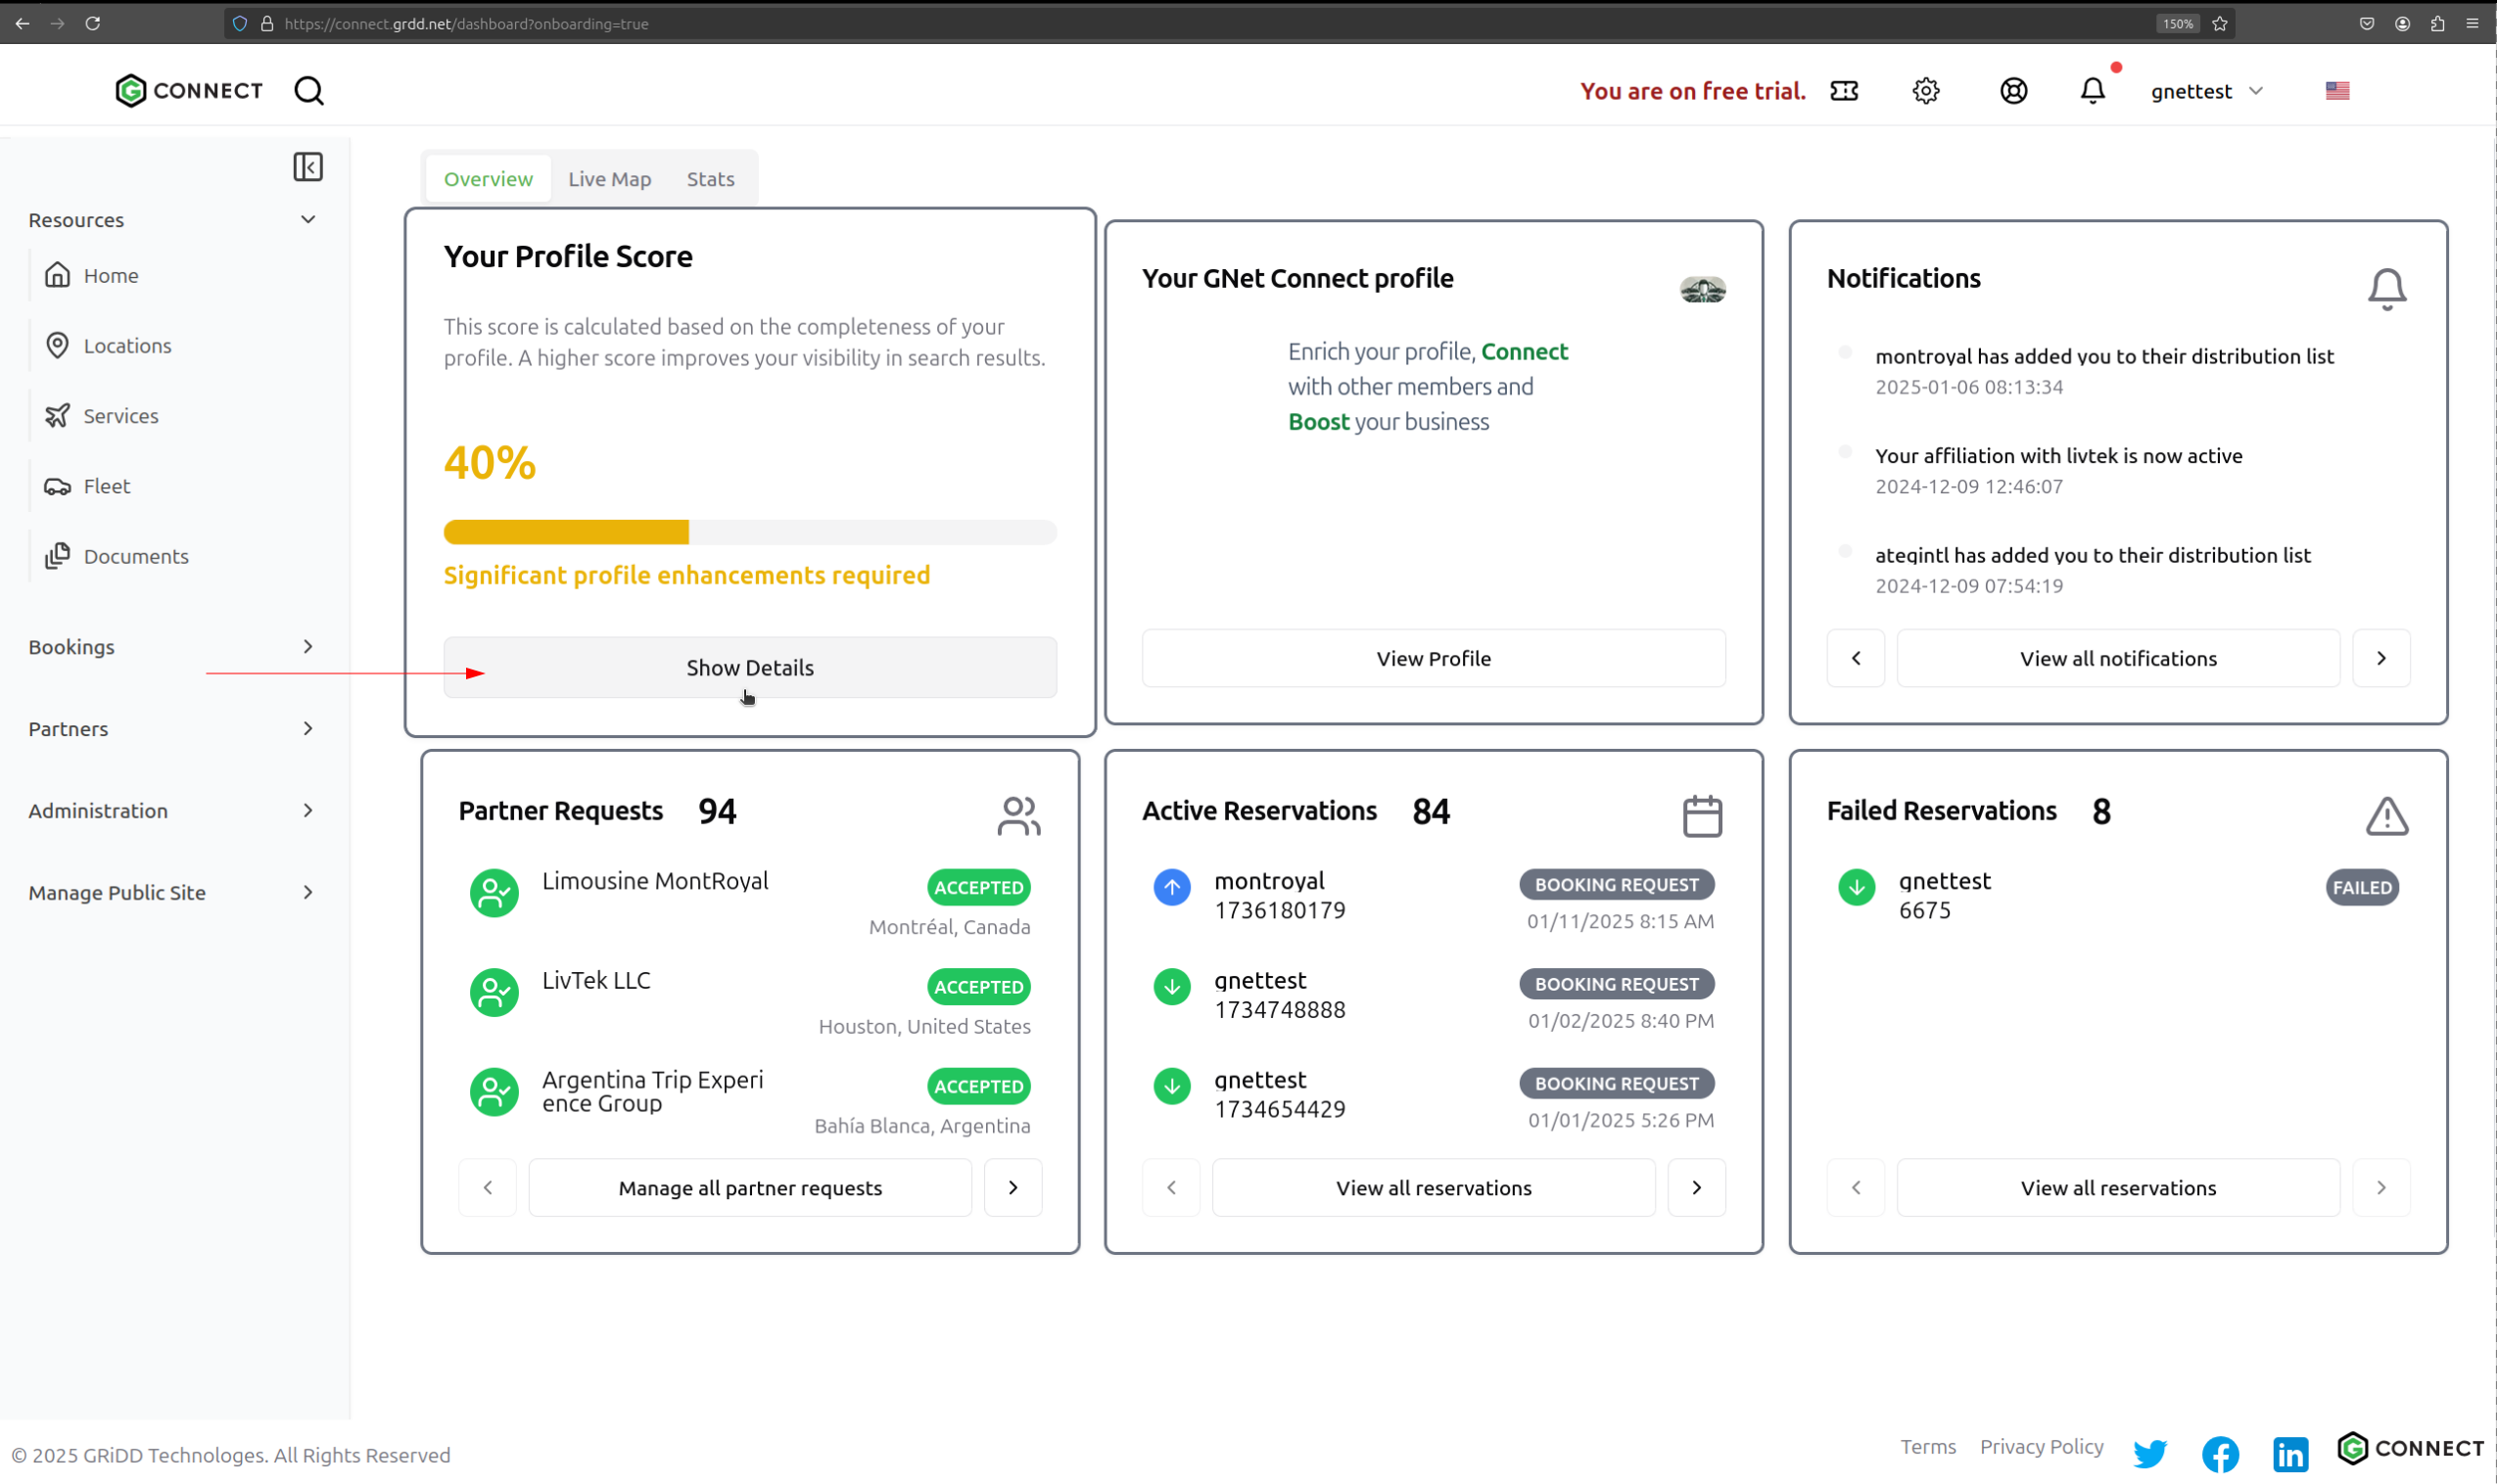Open LinkedIn icon in footer
Screen dimensions: 2497x1484
(x=2290, y=1453)
